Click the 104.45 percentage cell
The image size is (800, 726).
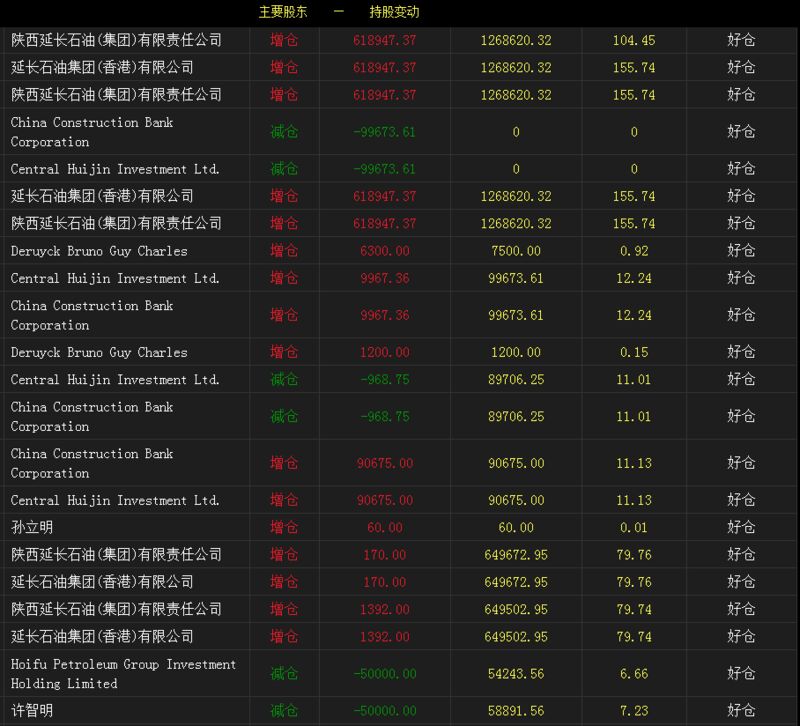[x=634, y=40]
